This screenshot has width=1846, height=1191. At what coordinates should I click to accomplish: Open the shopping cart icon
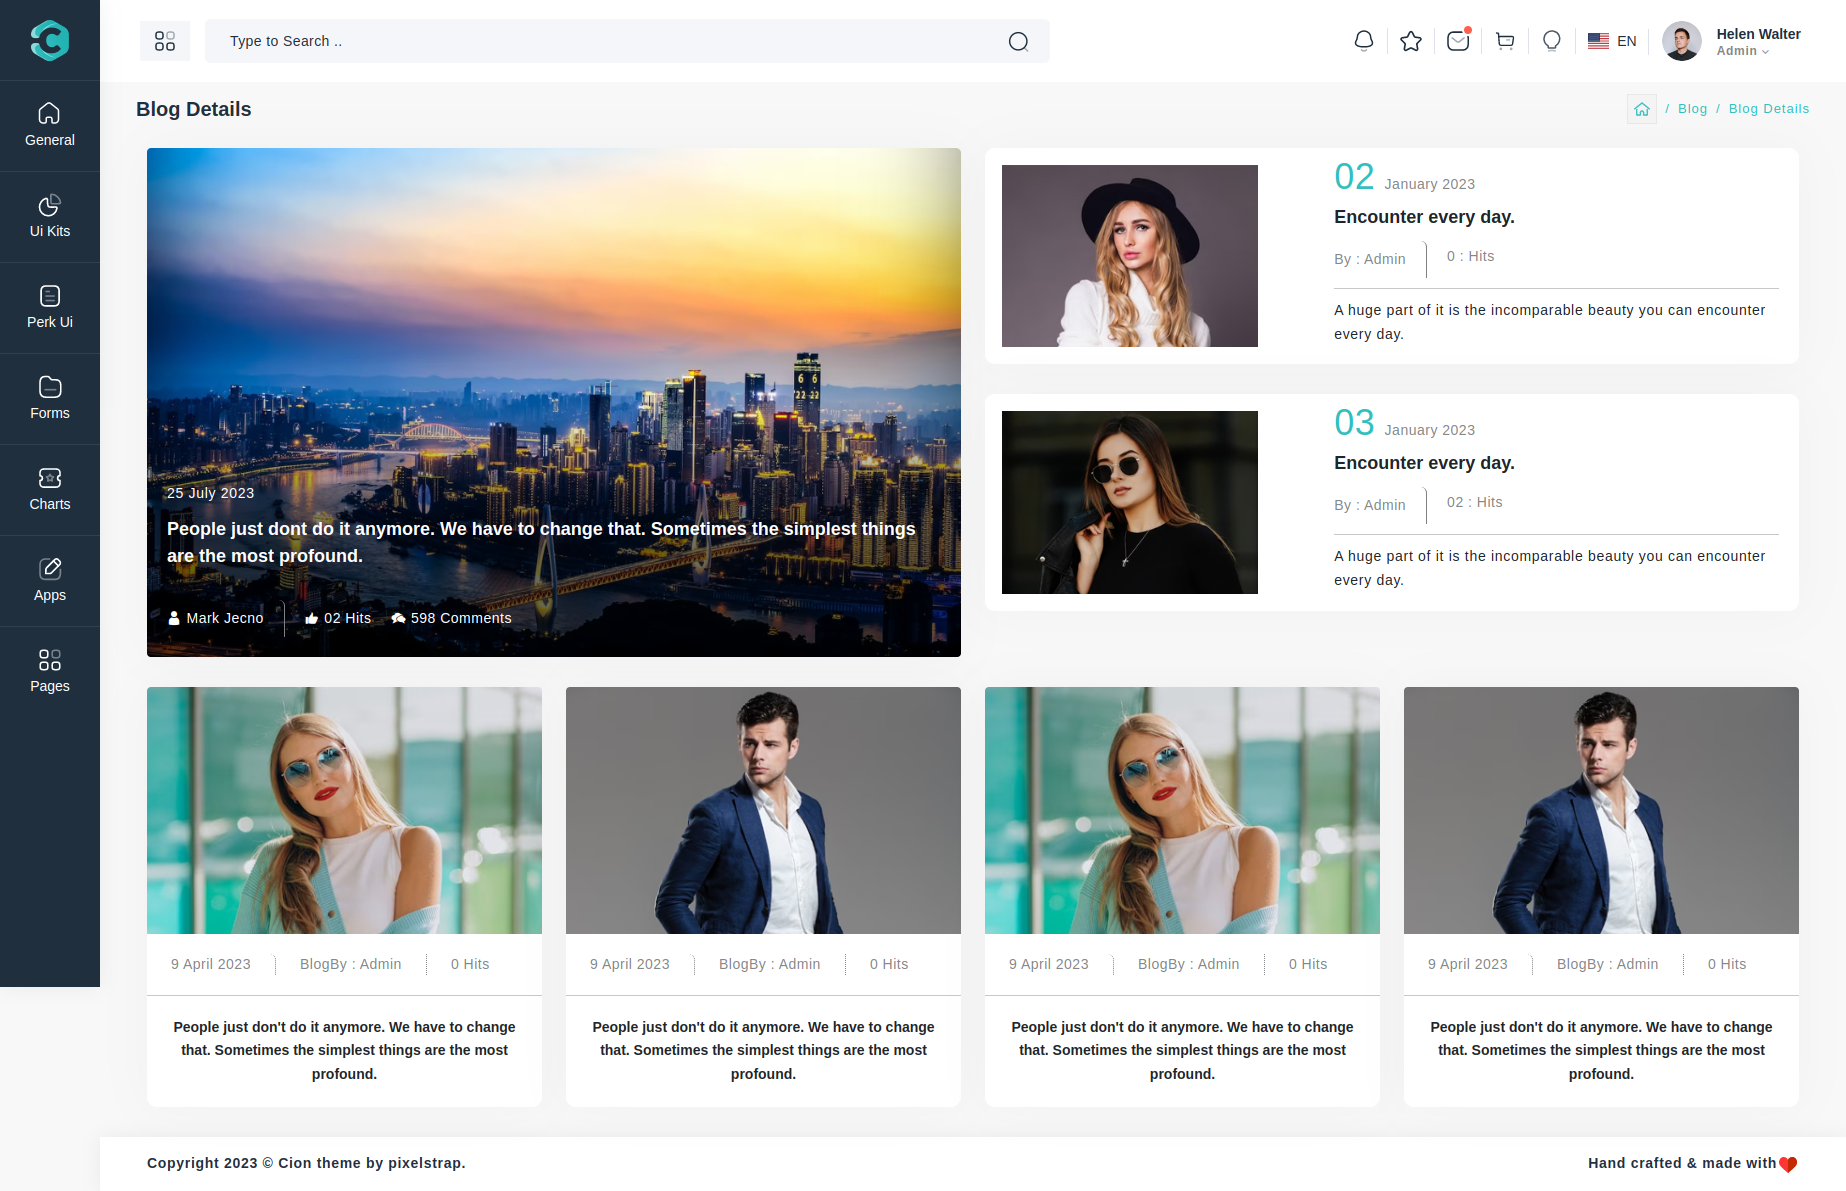[x=1504, y=41]
